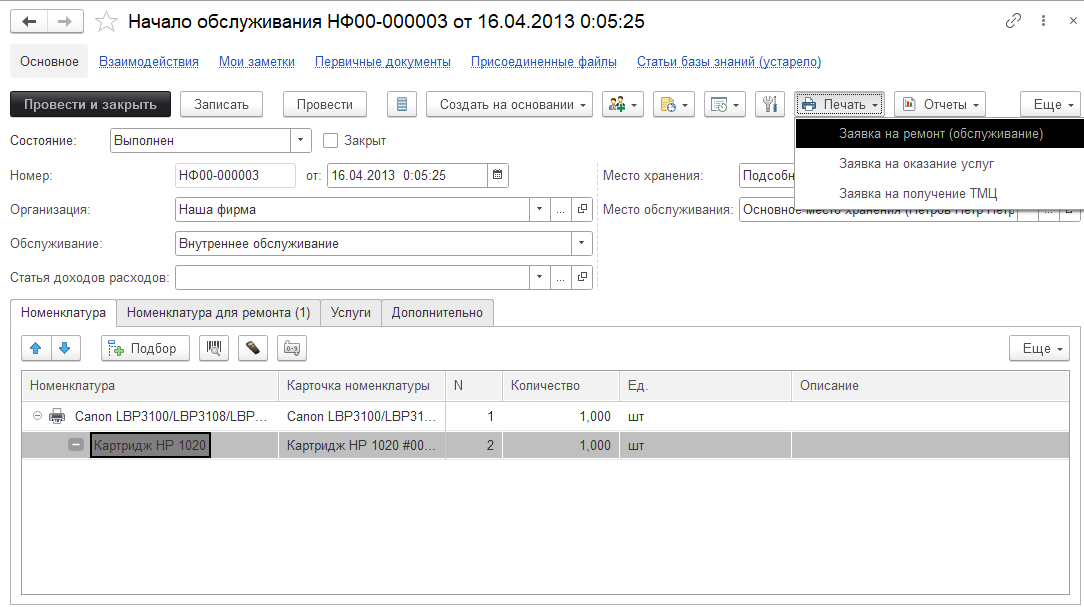
Task: Copy the document link via chain icon
Action: (1013, 21)
